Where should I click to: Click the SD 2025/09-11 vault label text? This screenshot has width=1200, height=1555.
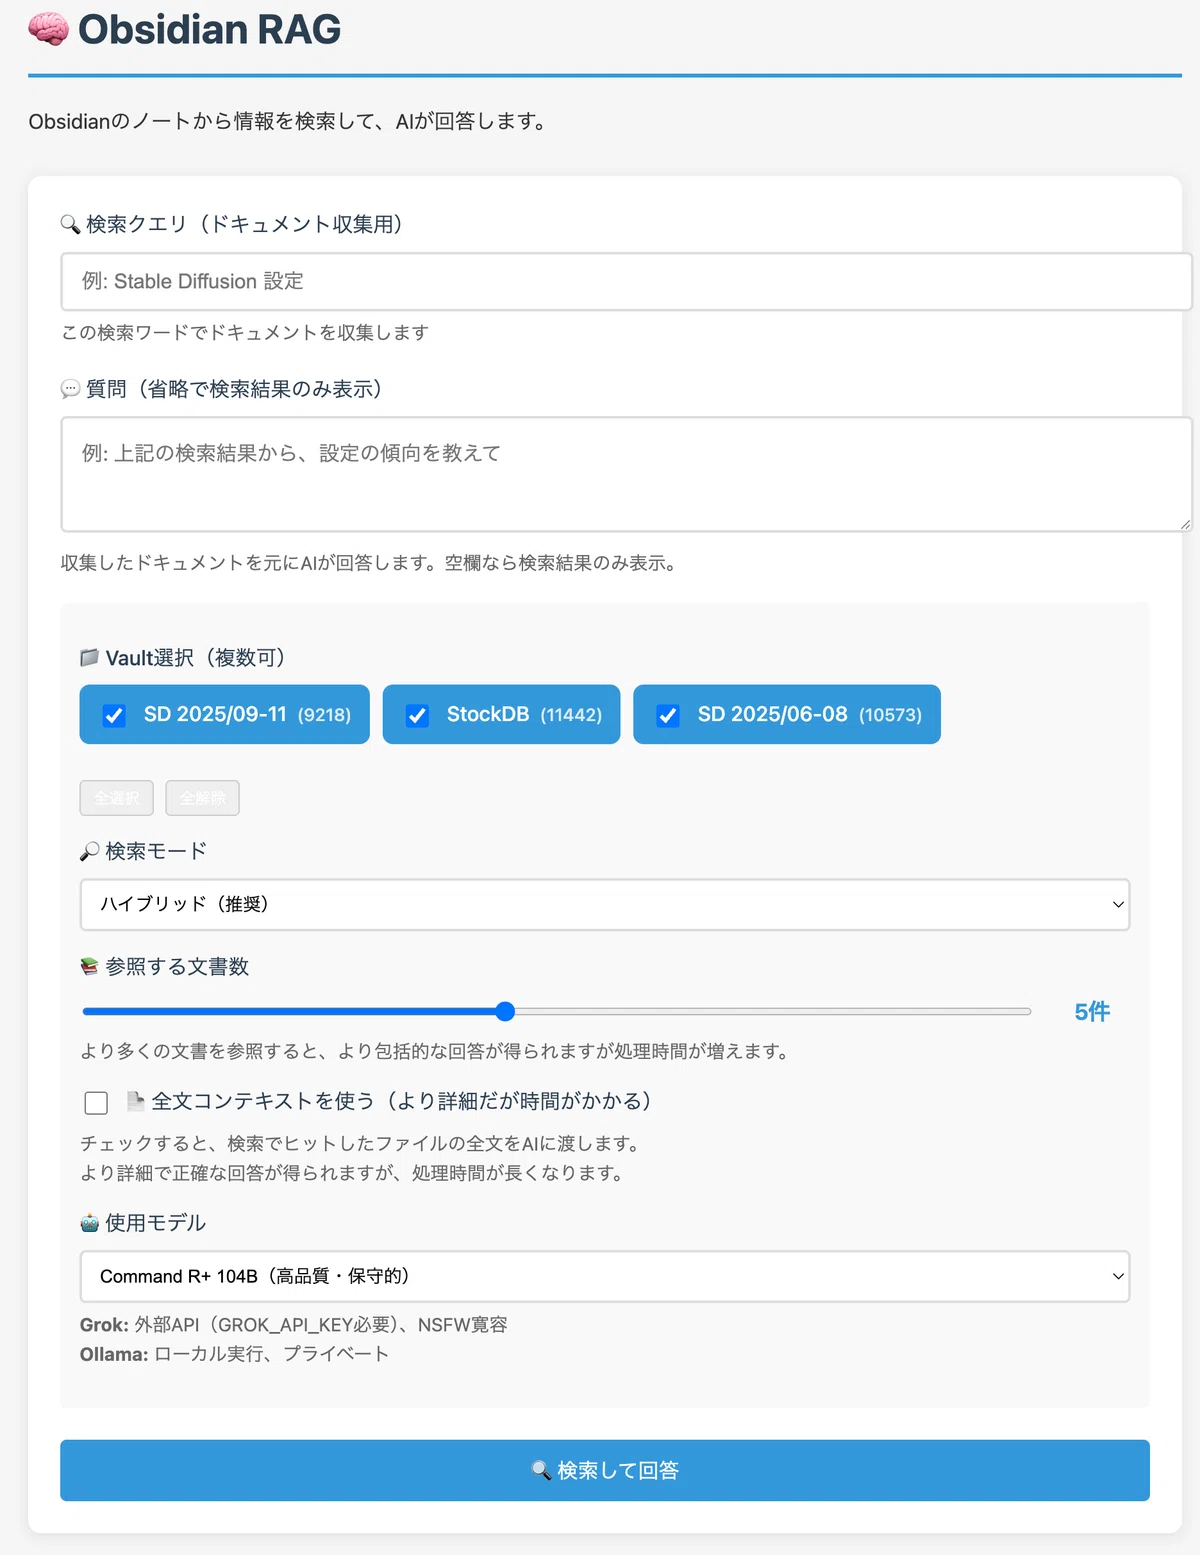[215, 714]
